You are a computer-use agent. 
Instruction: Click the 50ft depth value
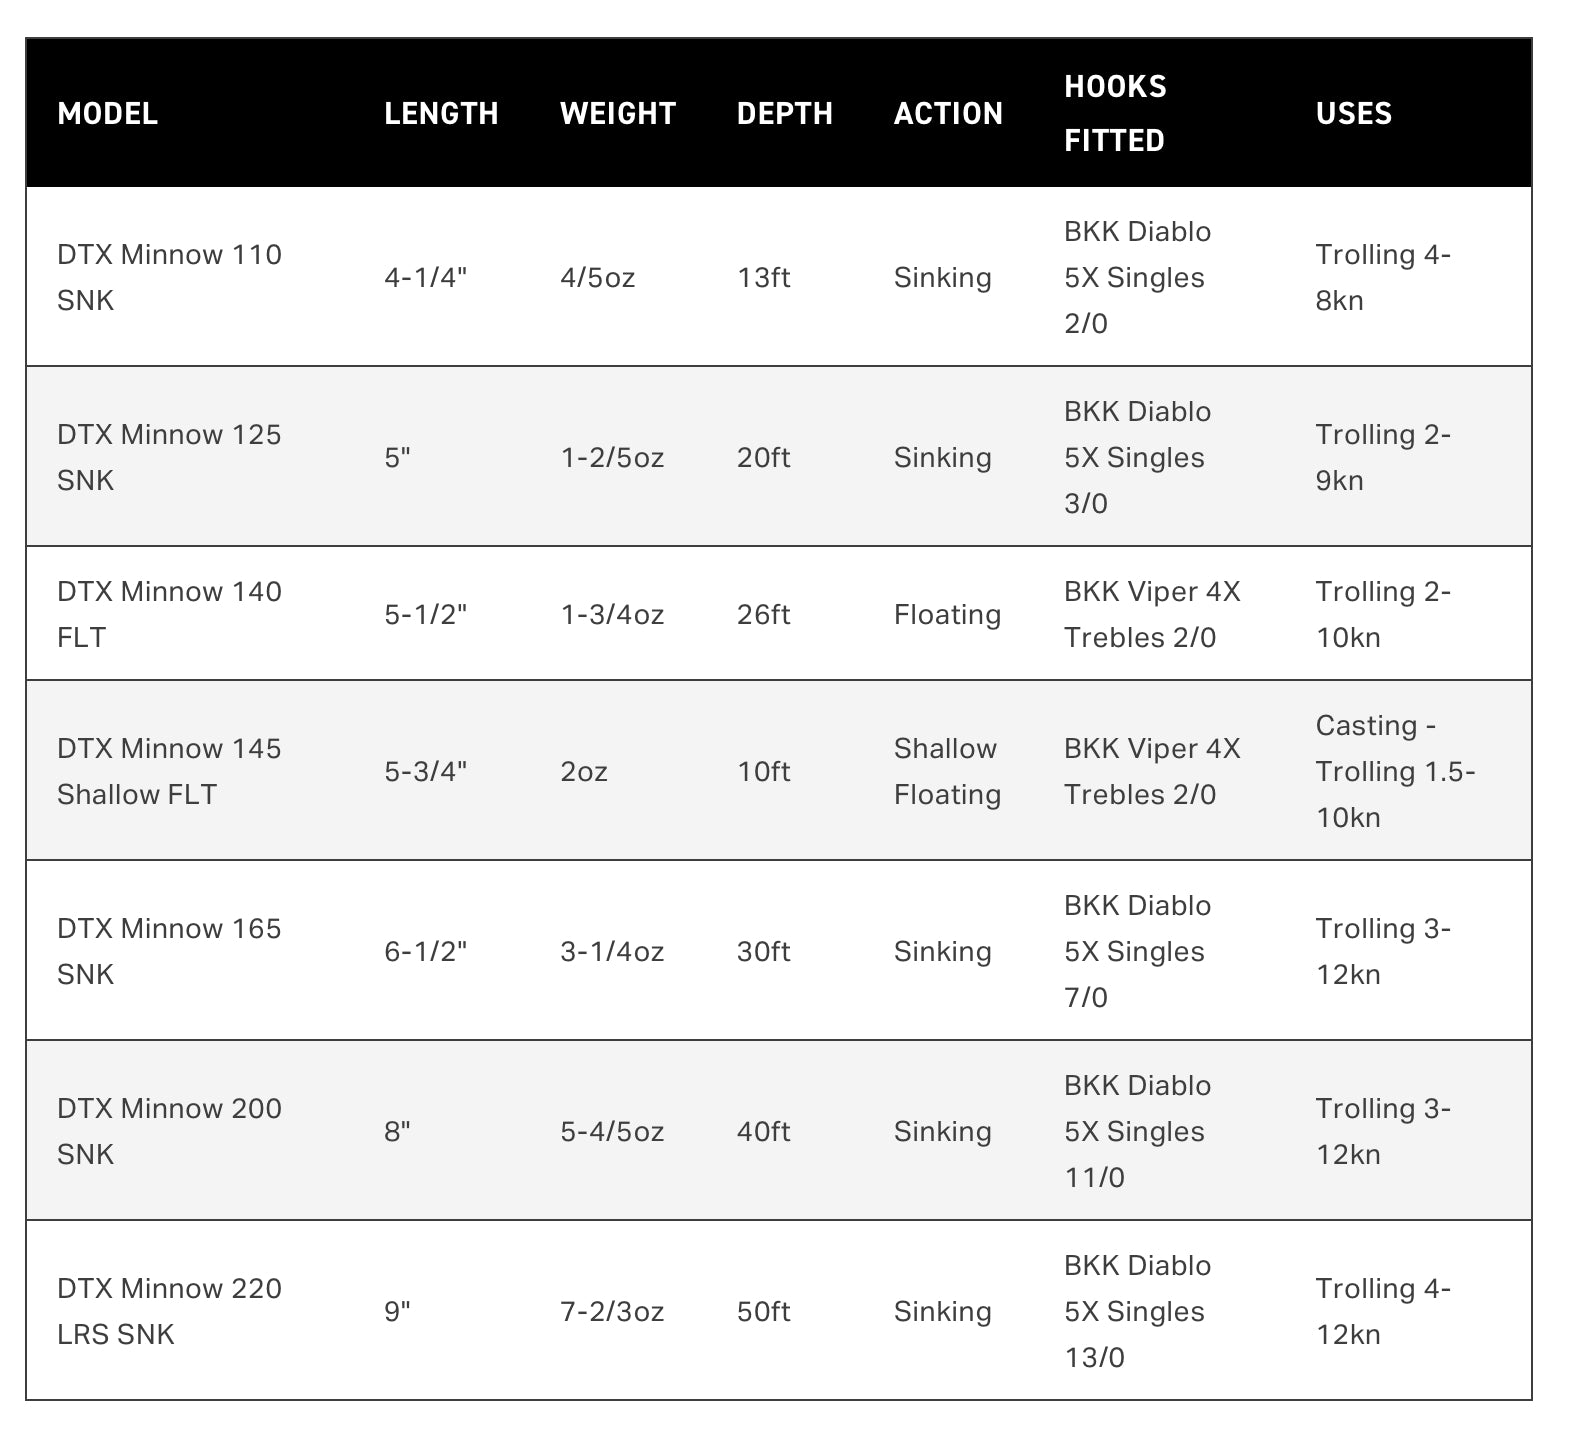click(763, 1311)
